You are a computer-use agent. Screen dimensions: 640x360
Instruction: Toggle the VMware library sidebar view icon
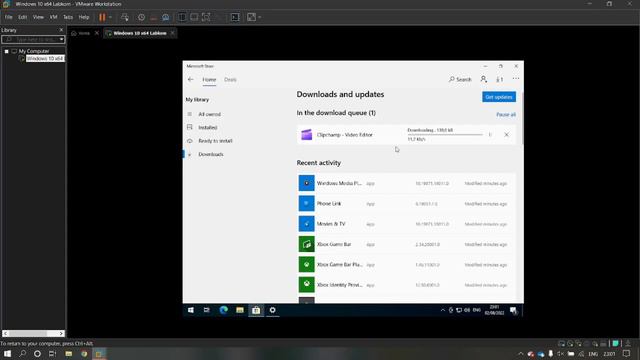182,17
